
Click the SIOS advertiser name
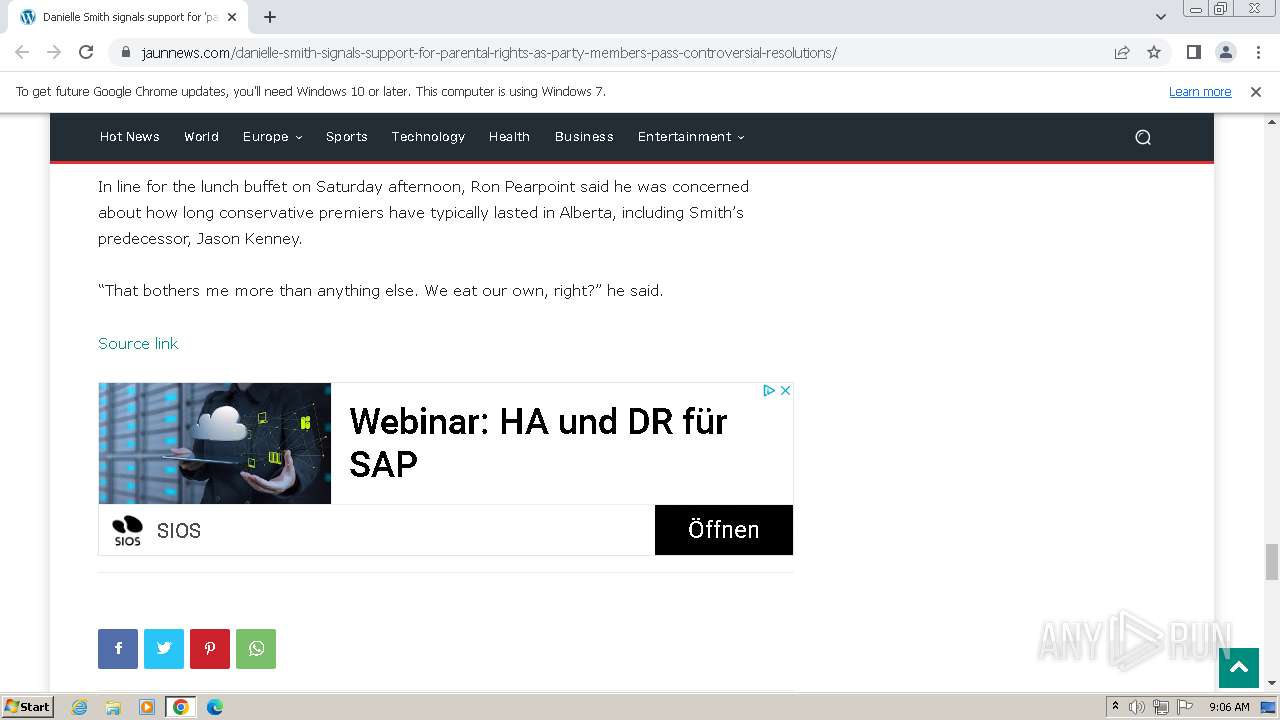pos(179,531)
